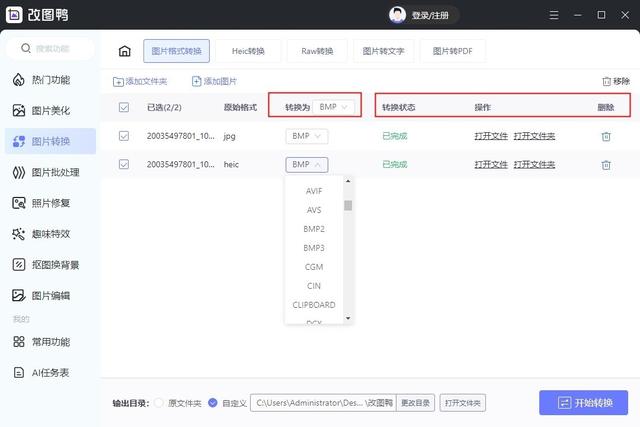Image resolution: width=640 pixels, height=427 pixels.
Task: Click 已完成 status in heic row
Action: pyautogui.click(x=395, y=165)
